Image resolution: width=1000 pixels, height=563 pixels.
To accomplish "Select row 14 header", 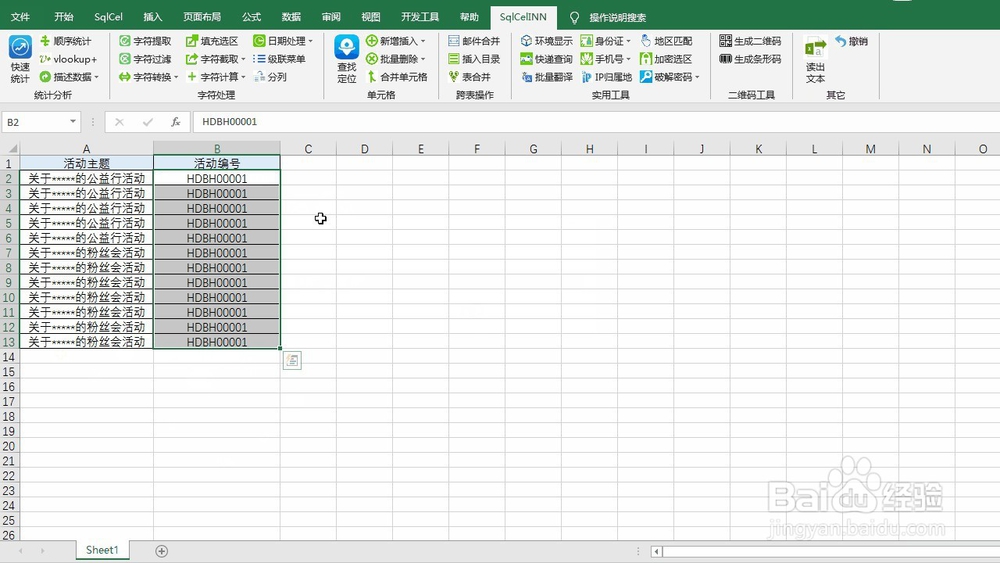I will tap(9, 357).
